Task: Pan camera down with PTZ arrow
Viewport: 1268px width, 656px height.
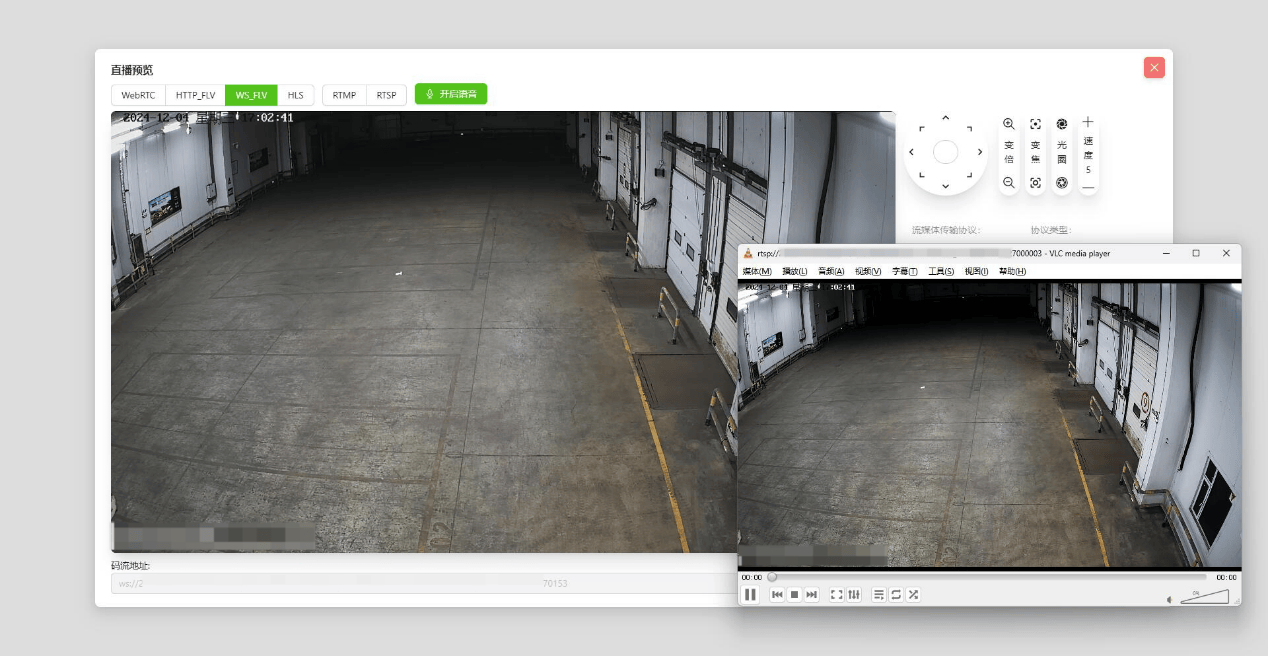Action: coord(946,186)
